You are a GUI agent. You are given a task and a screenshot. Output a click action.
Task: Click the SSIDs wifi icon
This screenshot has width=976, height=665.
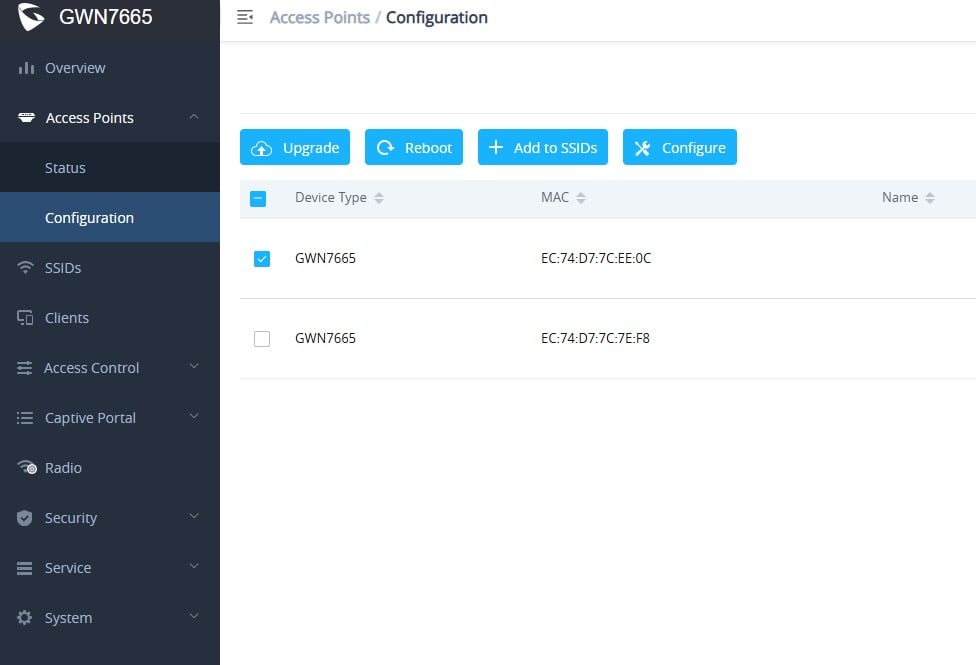click(x=26, y=268)
